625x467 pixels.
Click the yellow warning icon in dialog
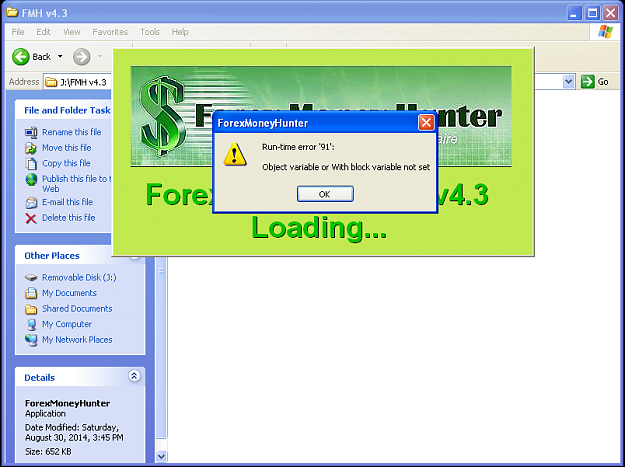(235, 155)
